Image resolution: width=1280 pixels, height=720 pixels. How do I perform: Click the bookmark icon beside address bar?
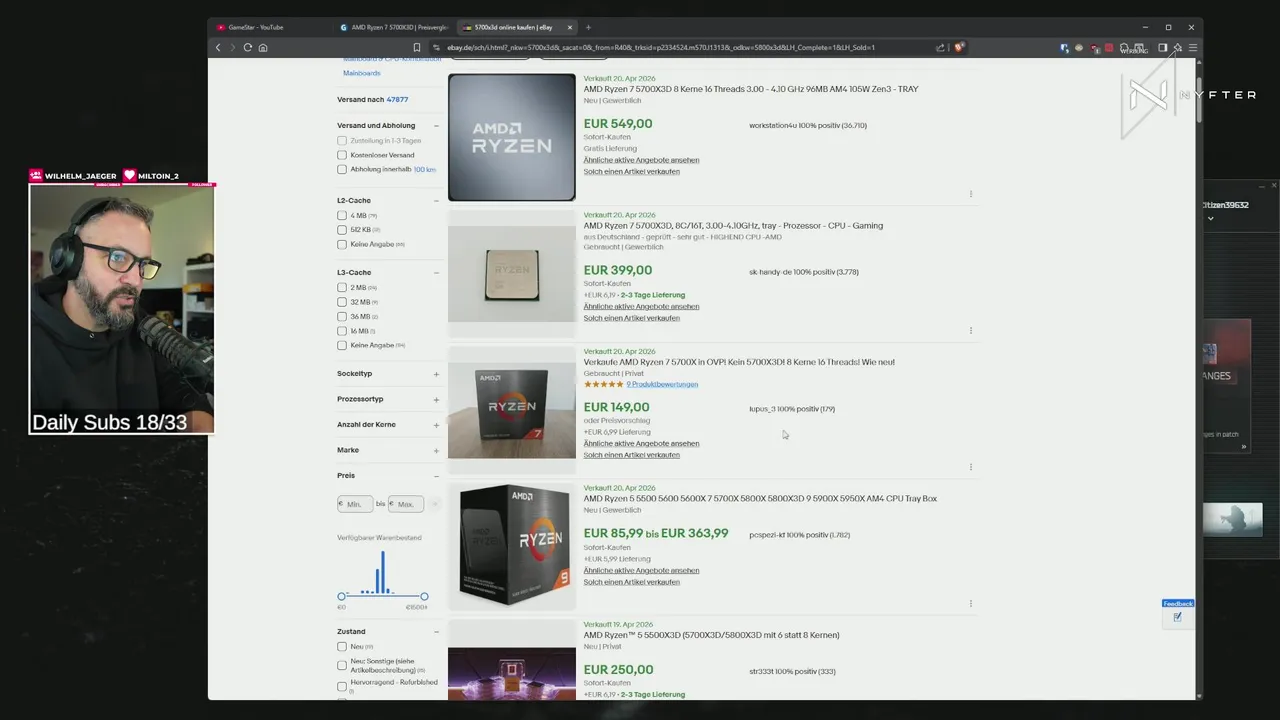(x=417, y=47)
